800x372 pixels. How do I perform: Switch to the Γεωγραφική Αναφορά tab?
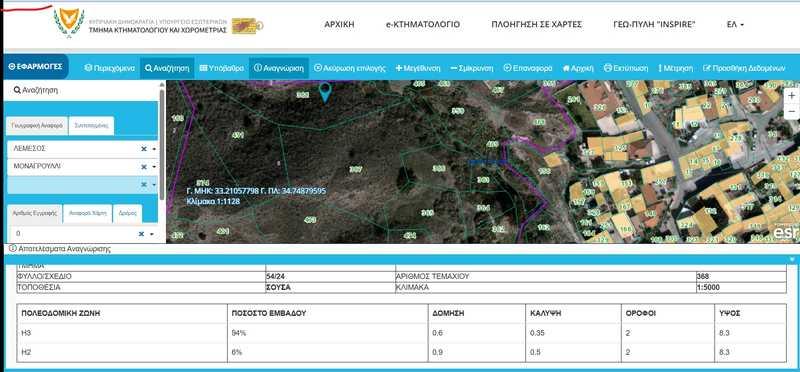(37, 126)
